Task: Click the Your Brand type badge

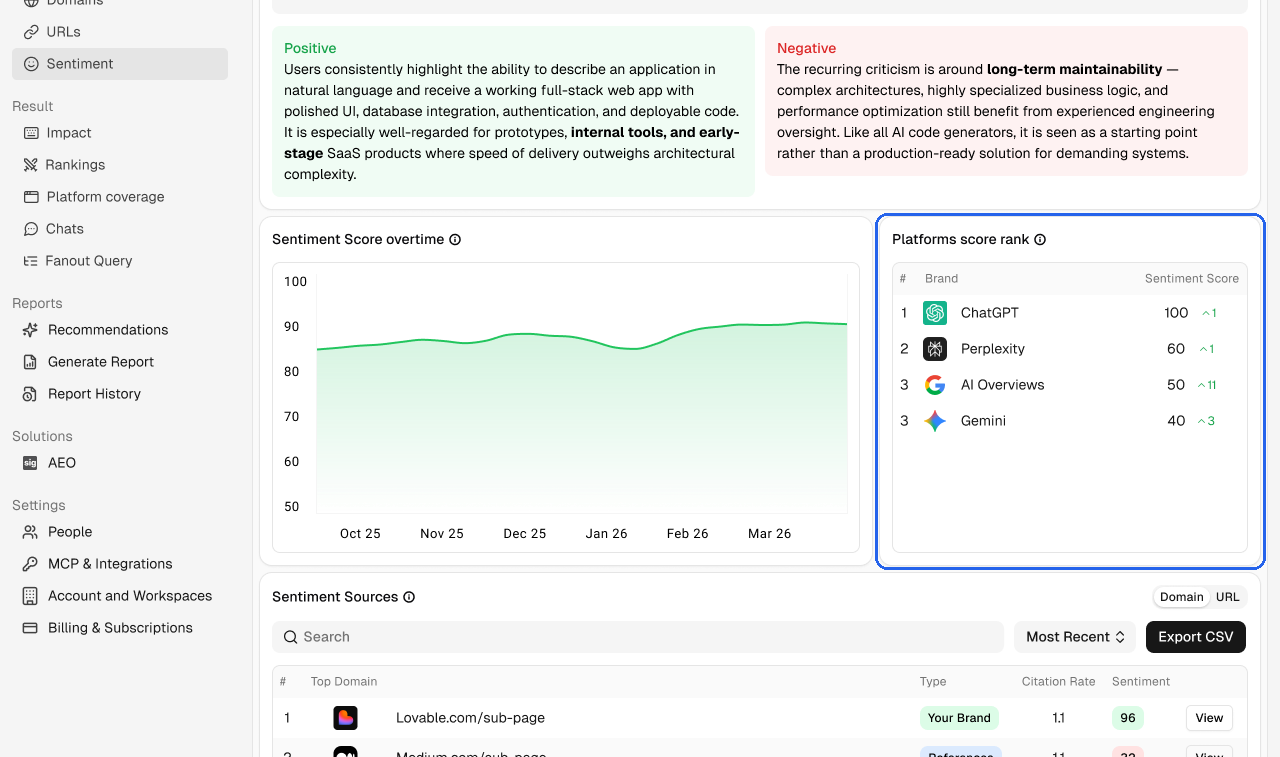Action: click(x=959, y=718)
